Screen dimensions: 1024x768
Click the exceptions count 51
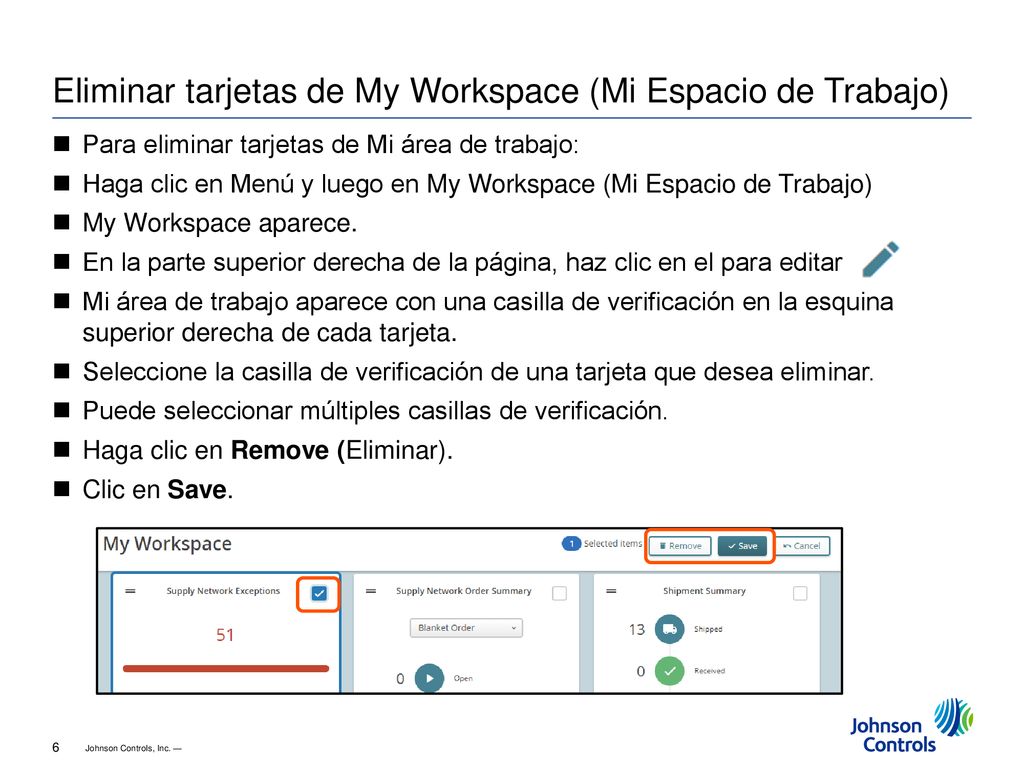point(225,635)
